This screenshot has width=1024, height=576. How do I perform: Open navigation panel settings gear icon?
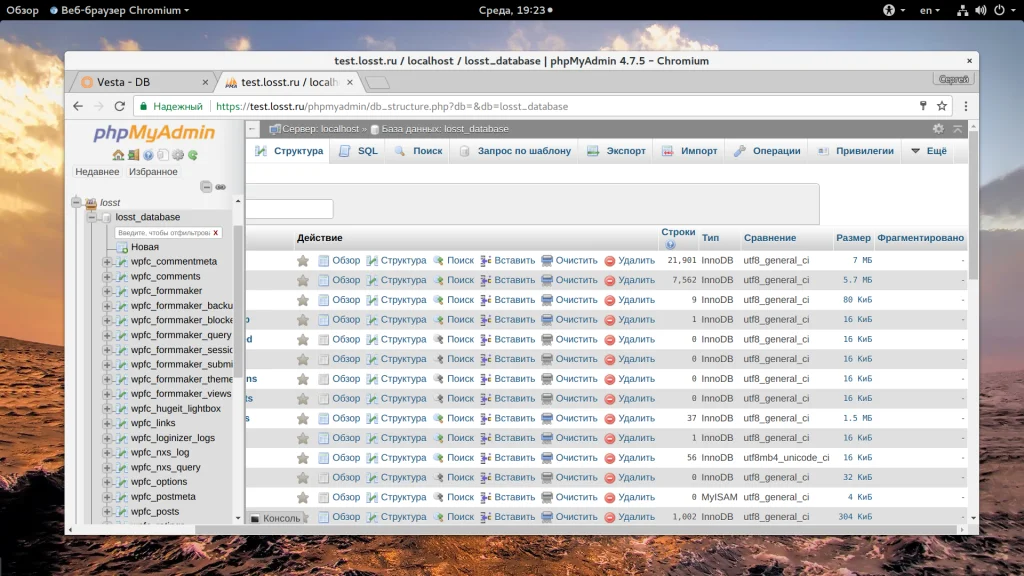click(177, 155)
